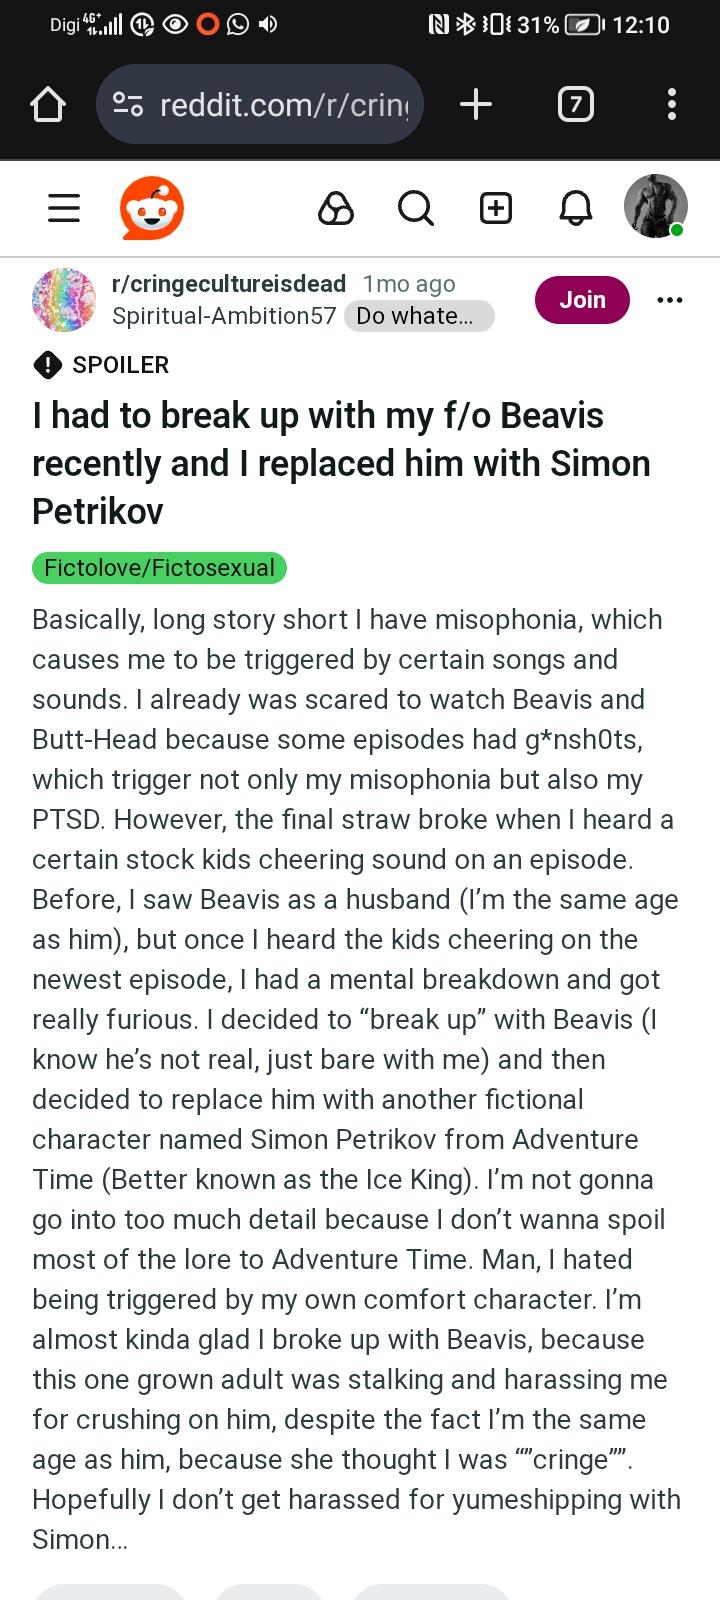This screenshot has width=720, height=1600.
Task: Open Reddit notifications bell
Action: (575, 208)
